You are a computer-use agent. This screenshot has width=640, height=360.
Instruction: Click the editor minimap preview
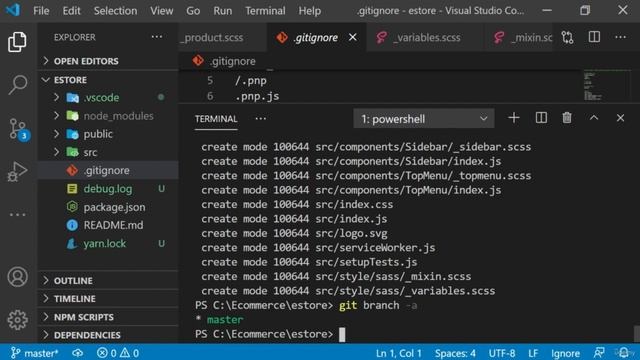pyautogui.click(x=606, y=86)
